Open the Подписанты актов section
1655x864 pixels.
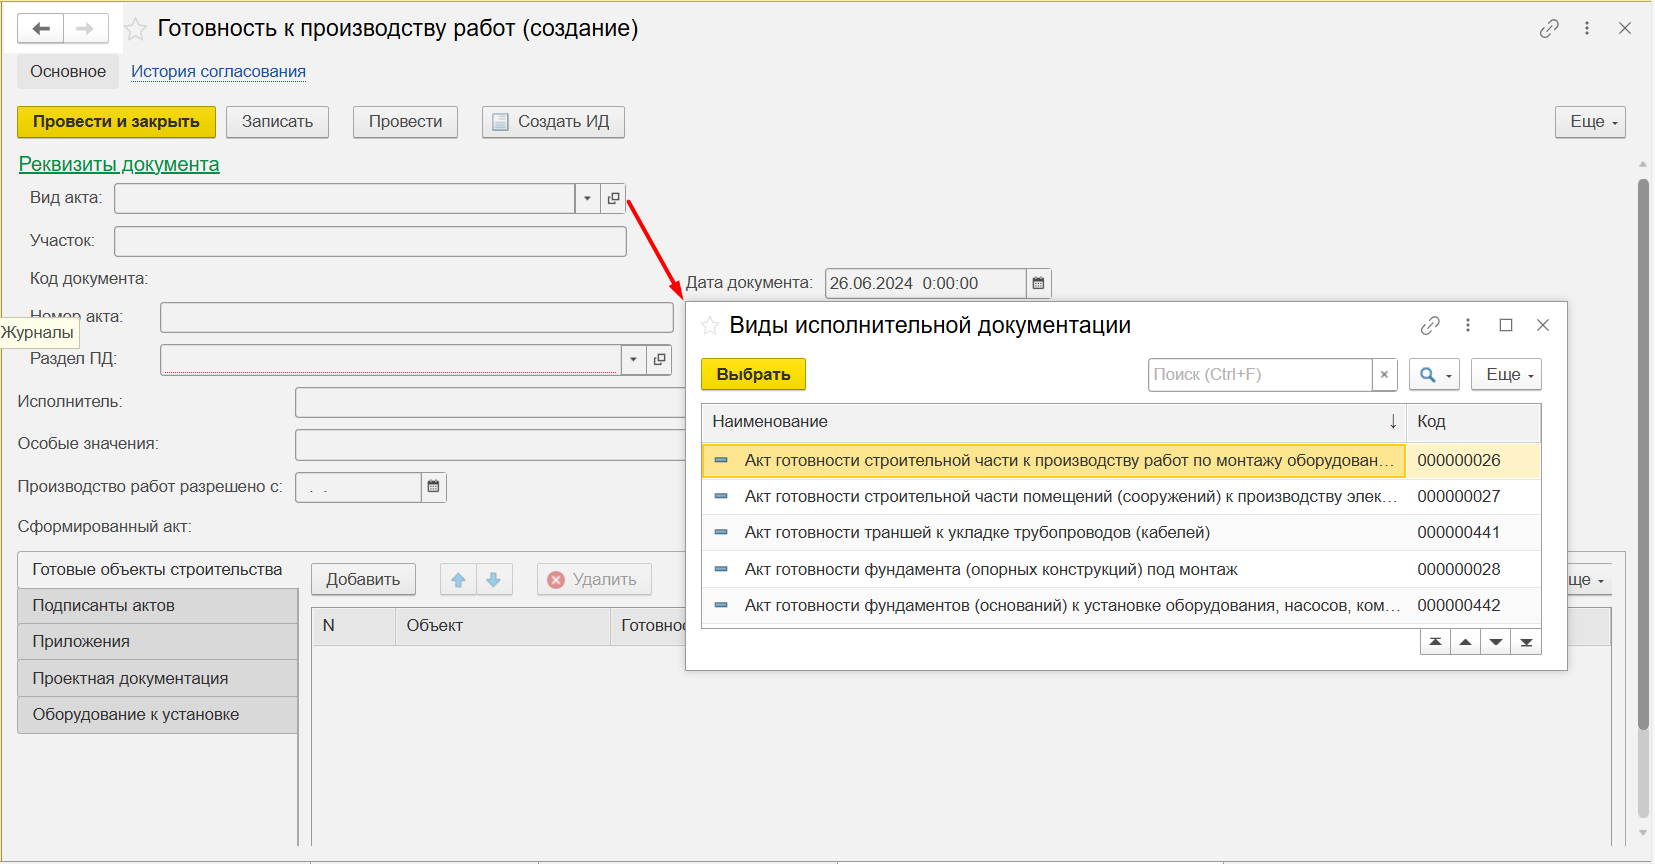pyautogui.click(x=157, y=606)
